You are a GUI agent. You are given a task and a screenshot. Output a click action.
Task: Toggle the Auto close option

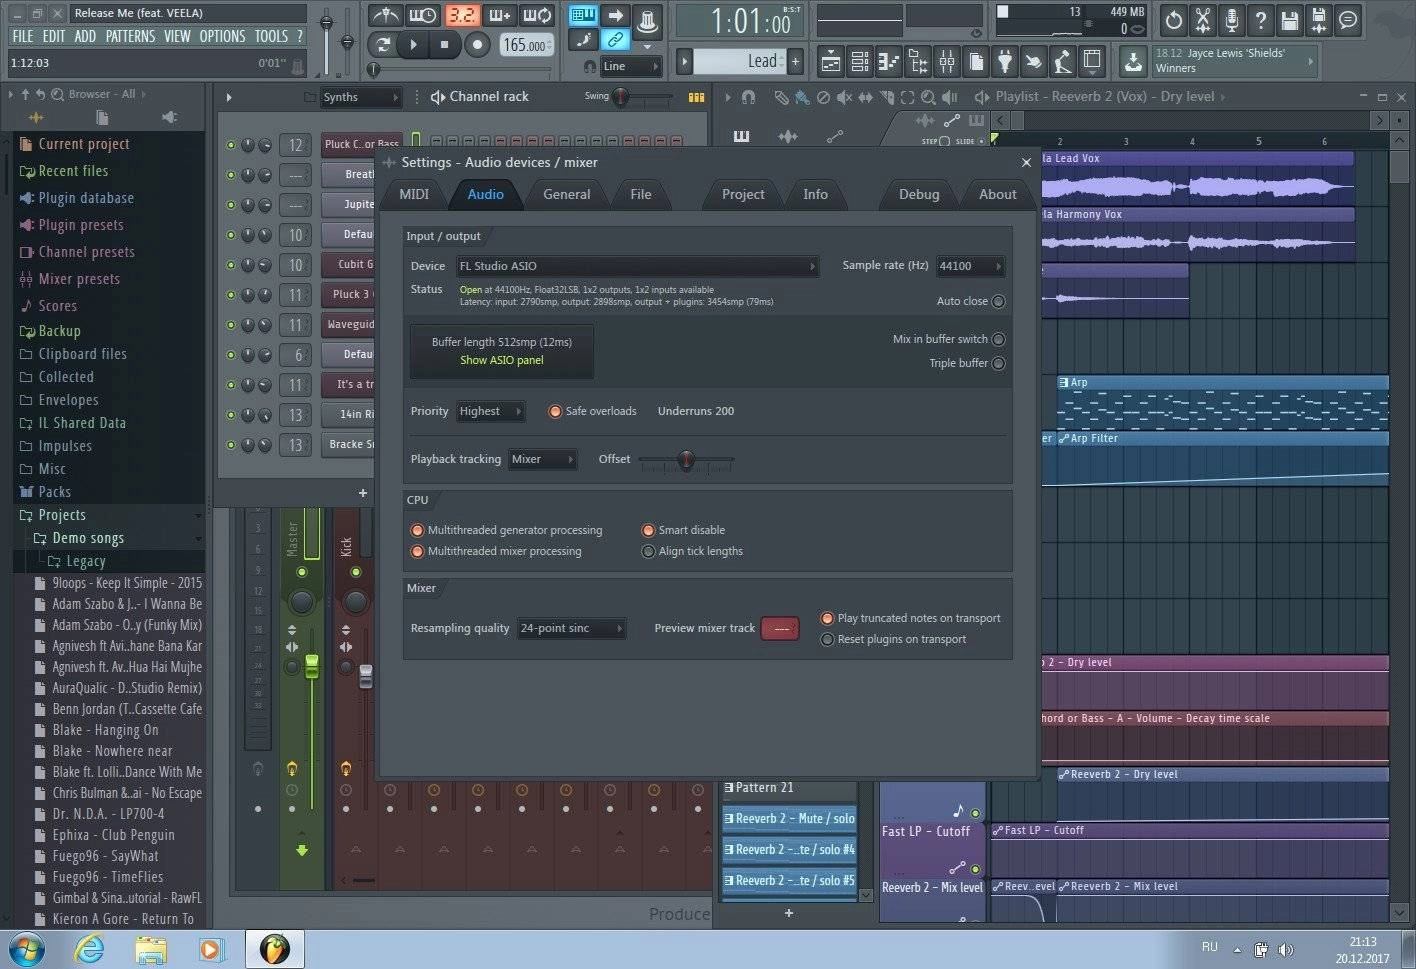pyautogui.click(x=998, y=301)
